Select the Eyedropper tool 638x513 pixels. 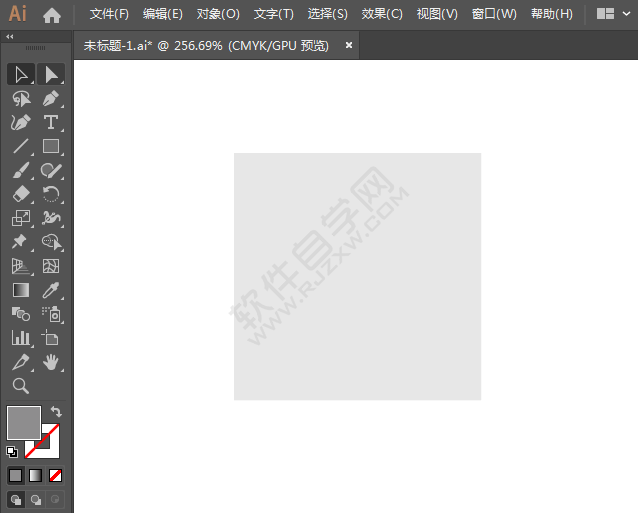(x=51, y=290)
